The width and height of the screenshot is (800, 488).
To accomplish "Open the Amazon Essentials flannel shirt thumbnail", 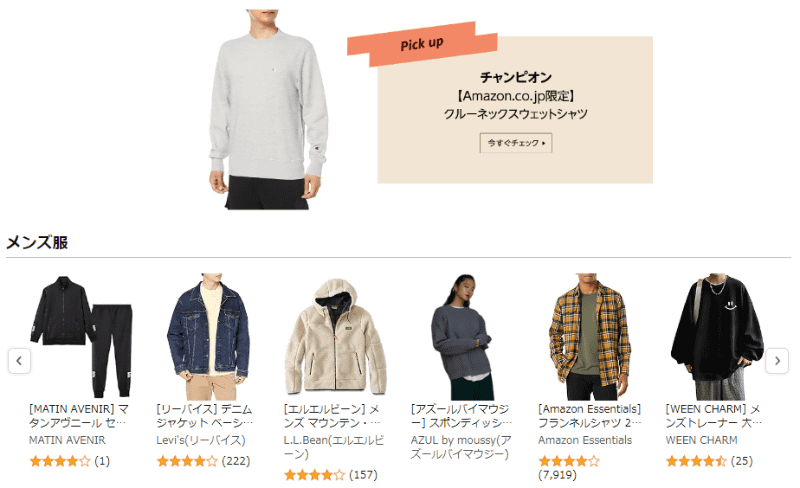I will tap(590, 336).
